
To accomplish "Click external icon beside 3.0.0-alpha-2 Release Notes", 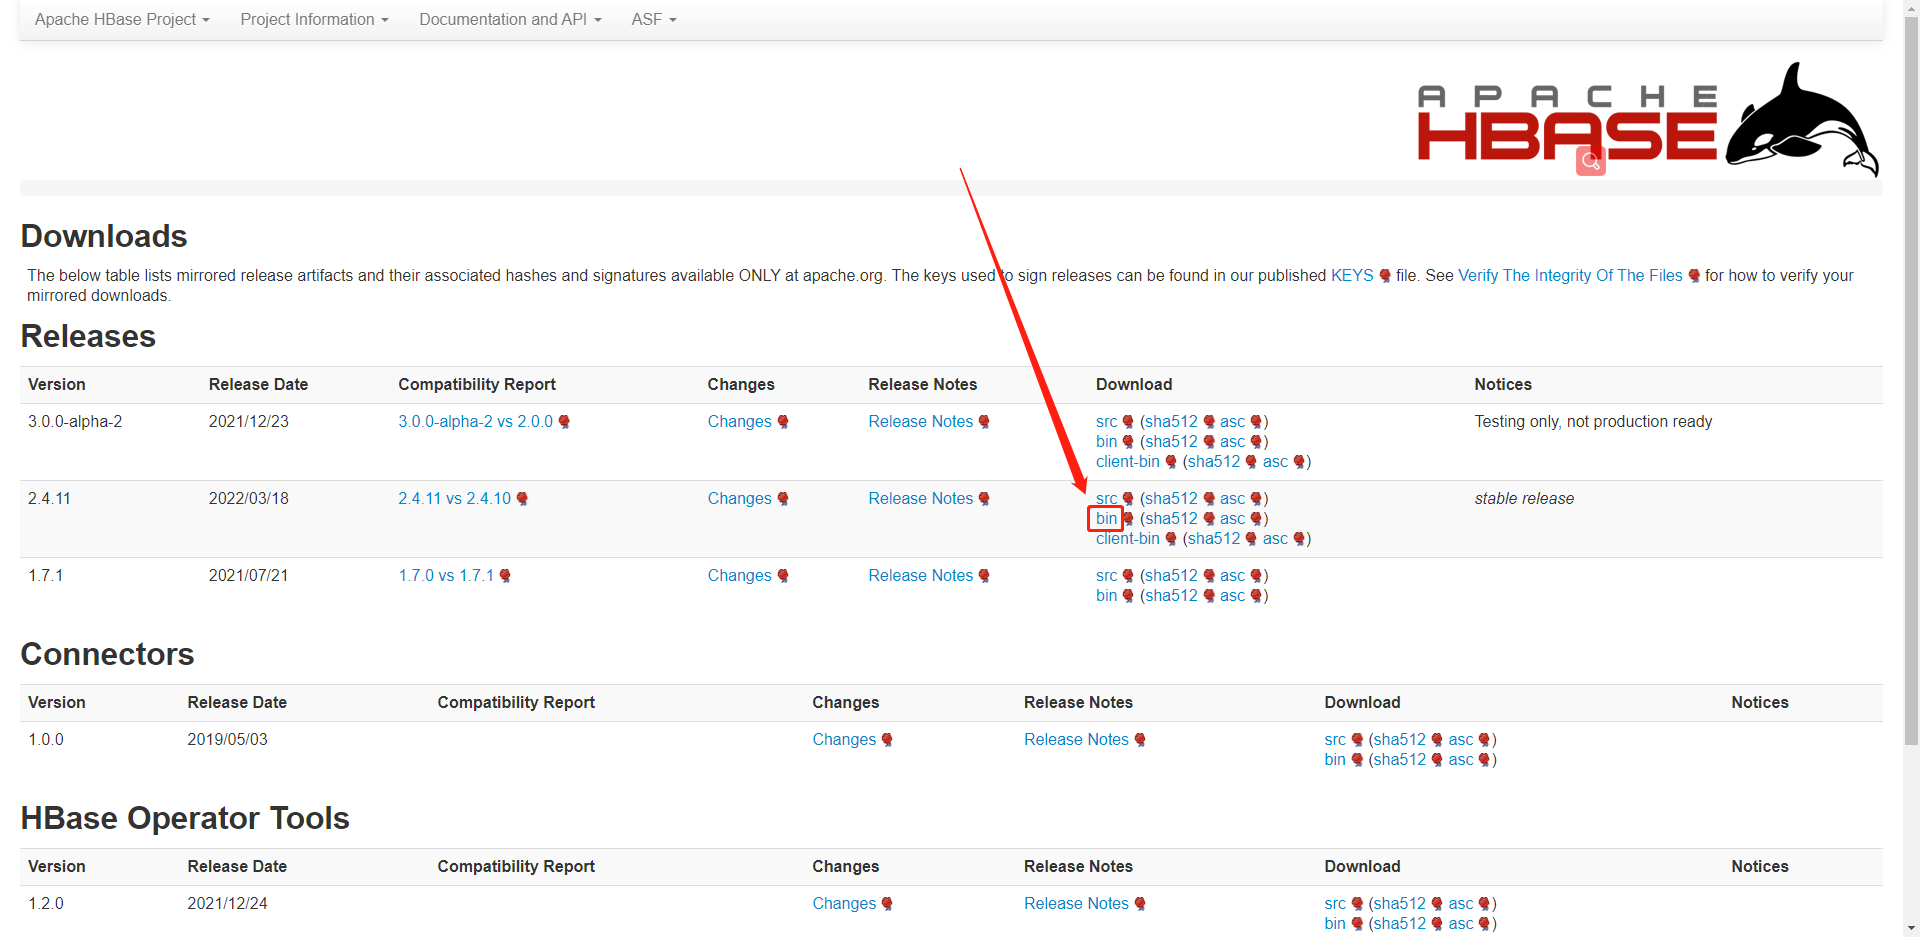I will [984, 422].
